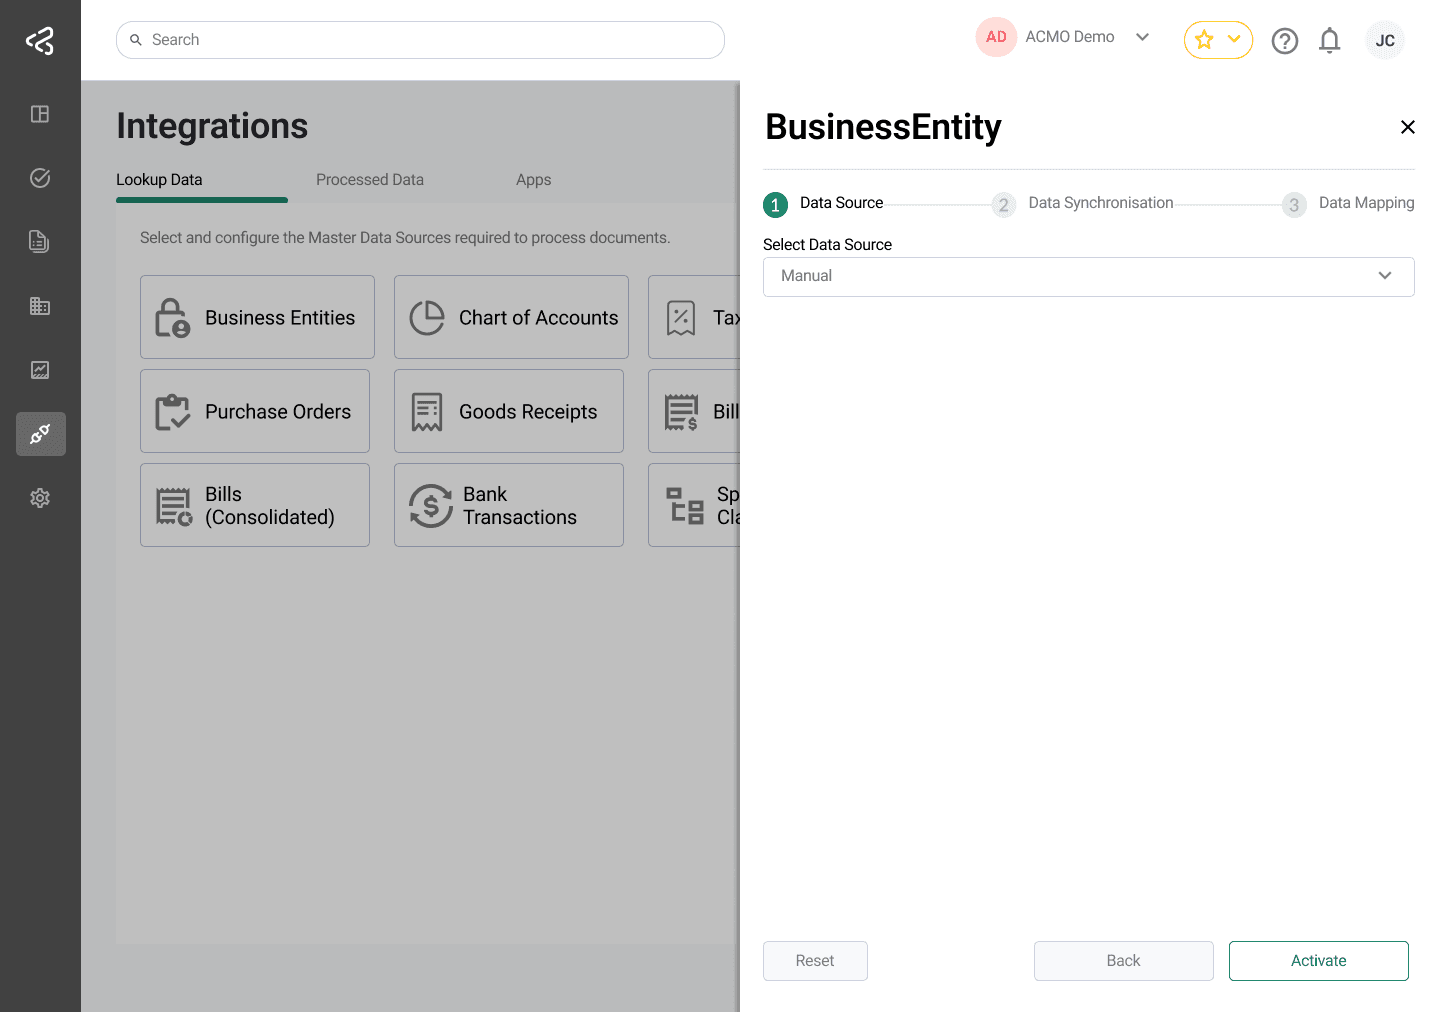Image resolution: width=1440 pixels, height=1012 pixels.
Task: Select the dashboard grid icon in sidebar
Action: 40,114
